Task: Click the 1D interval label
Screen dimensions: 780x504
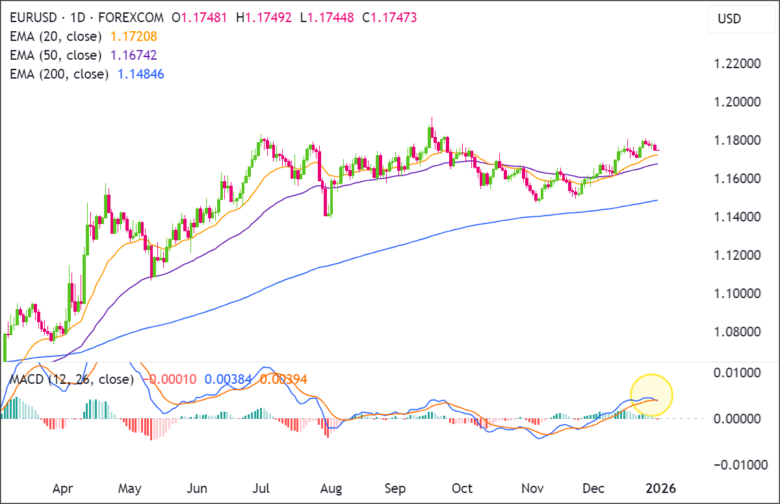Action: point(78,18)
